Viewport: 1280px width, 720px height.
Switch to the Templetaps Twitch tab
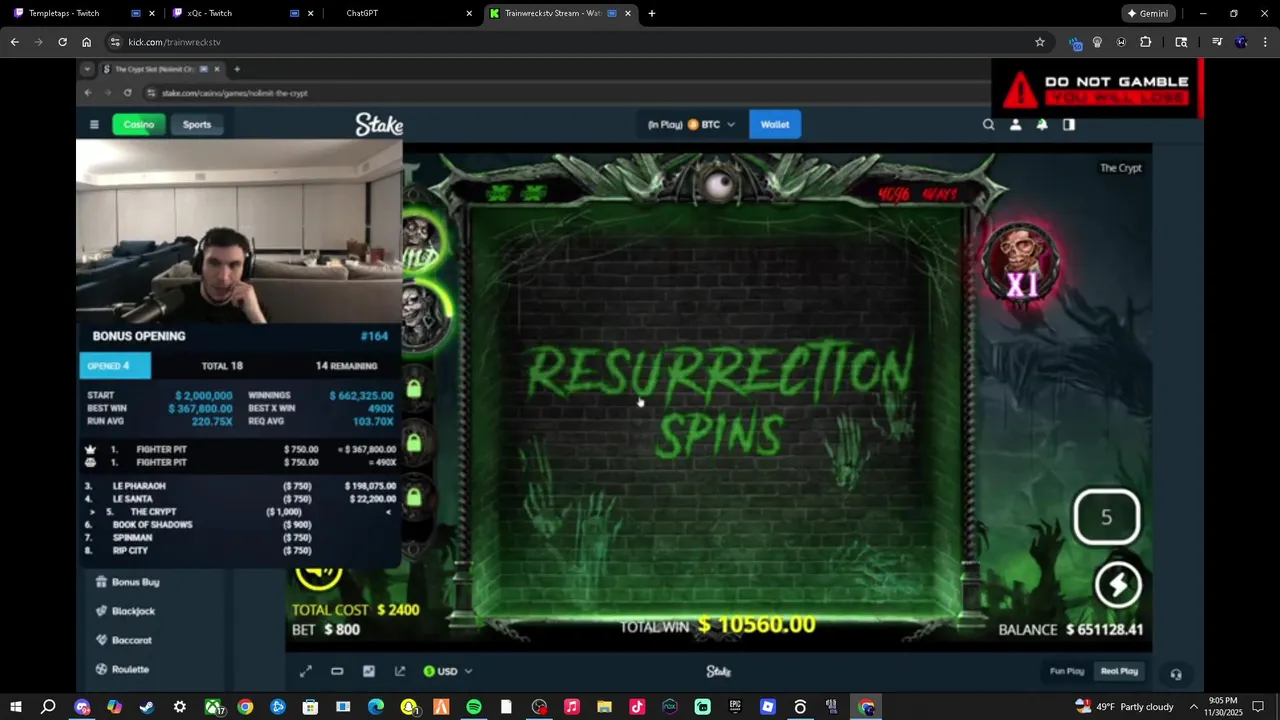coord(84,13)
